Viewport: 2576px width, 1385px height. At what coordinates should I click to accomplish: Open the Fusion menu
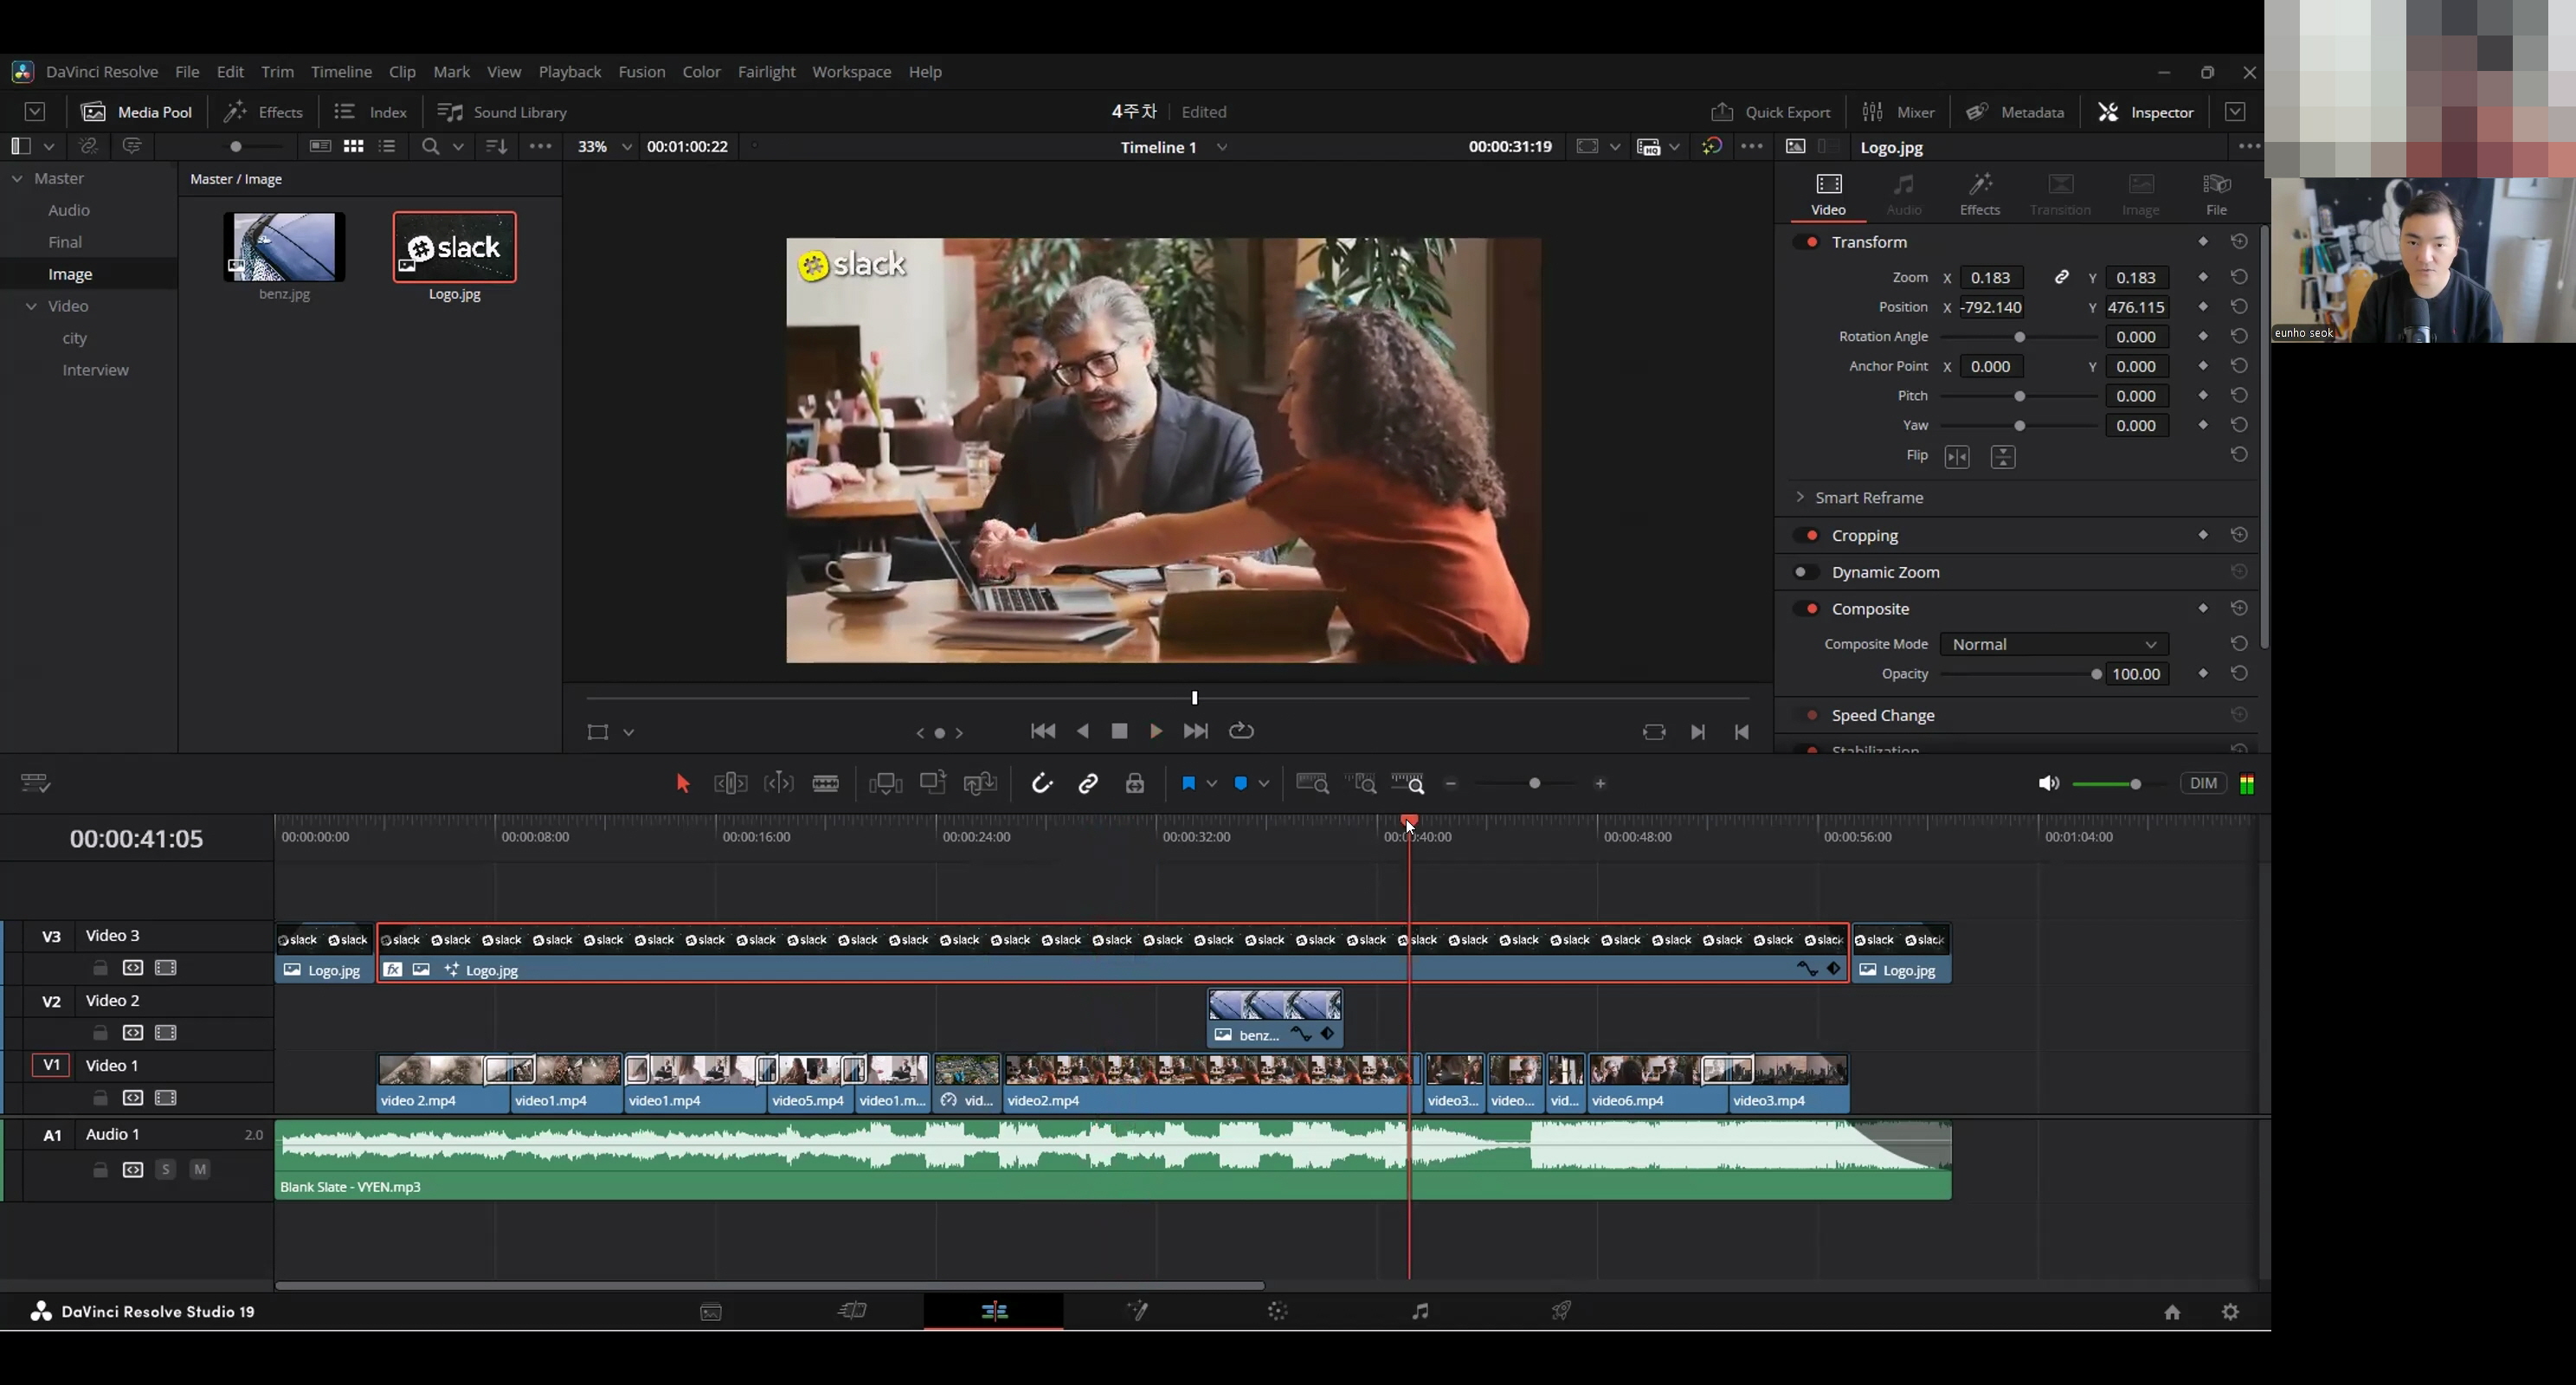641,72
